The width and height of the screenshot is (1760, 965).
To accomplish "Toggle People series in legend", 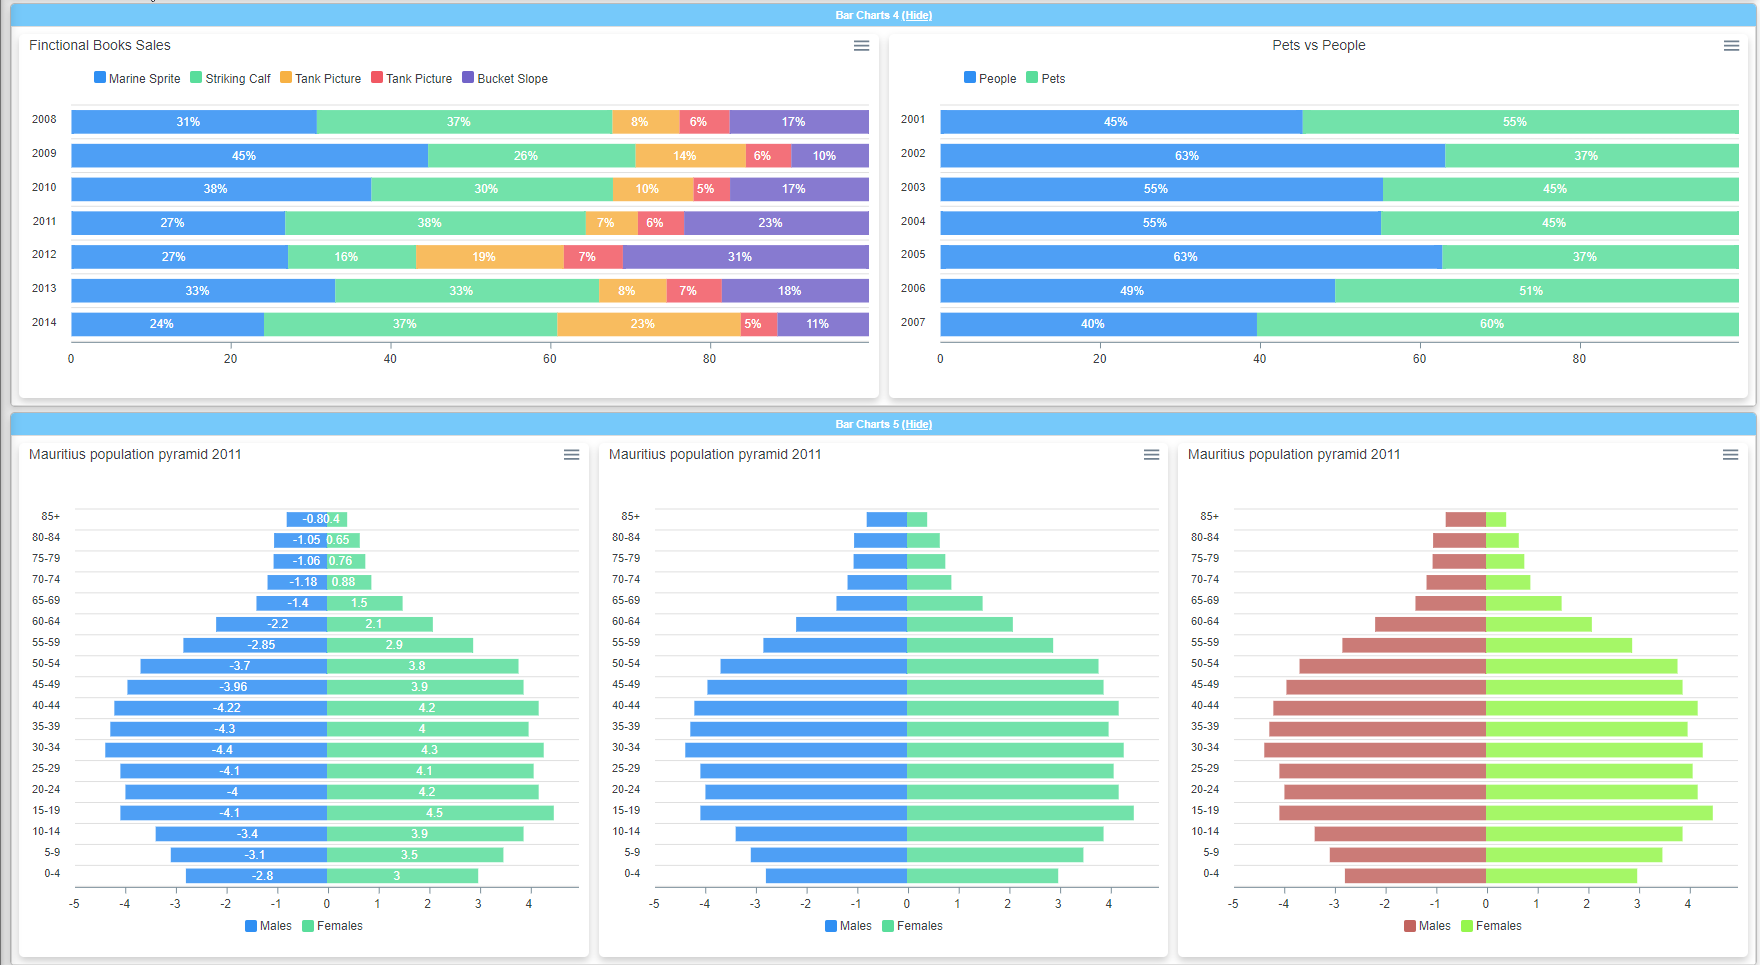I will tap(990, 78).
